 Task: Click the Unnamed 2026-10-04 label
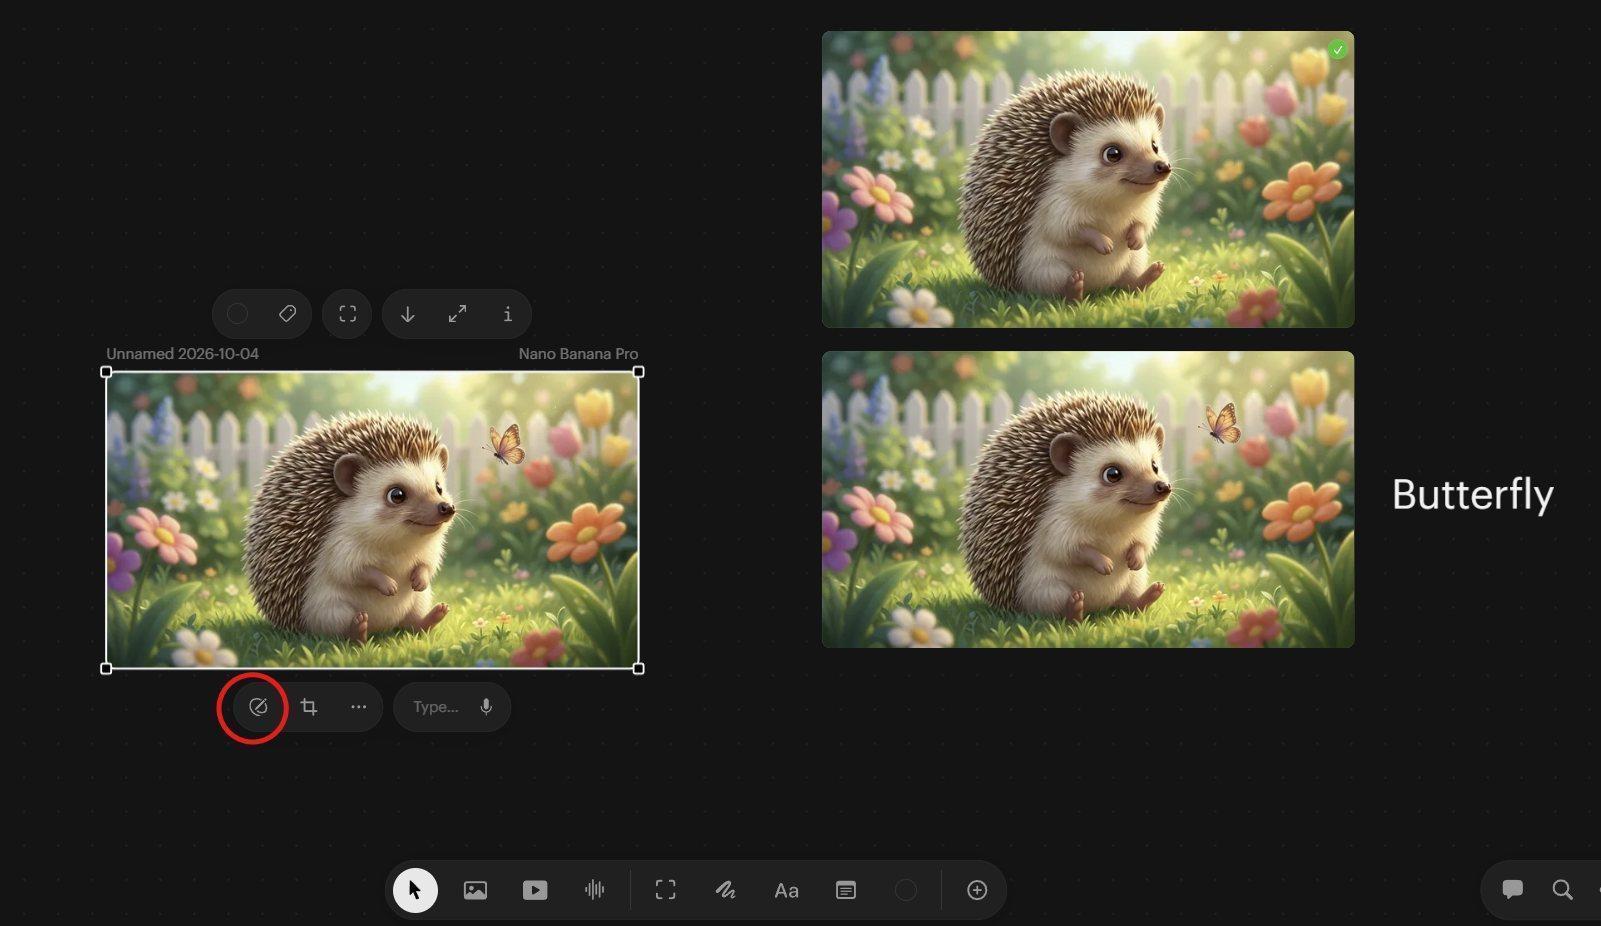pyautogui.click(x=183, y=354)
